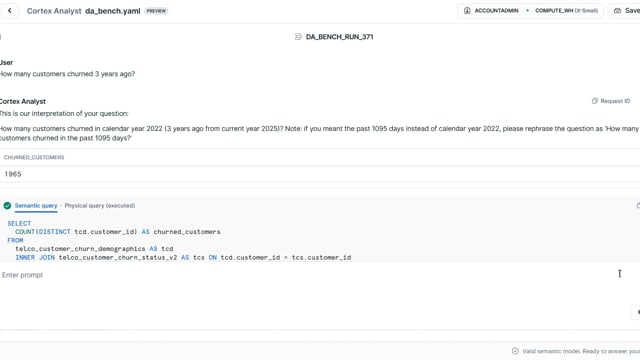Switch to the Physical query (executed) tab
The image size is (640, 360).
click(100, 206)
